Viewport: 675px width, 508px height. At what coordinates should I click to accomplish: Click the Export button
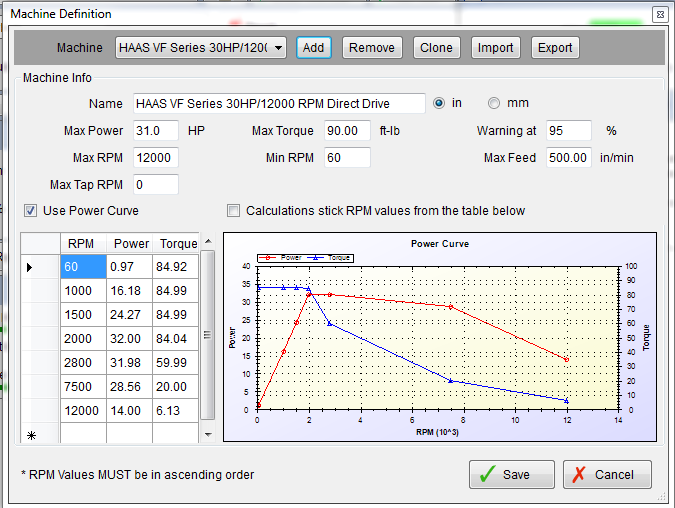(555, 47)
